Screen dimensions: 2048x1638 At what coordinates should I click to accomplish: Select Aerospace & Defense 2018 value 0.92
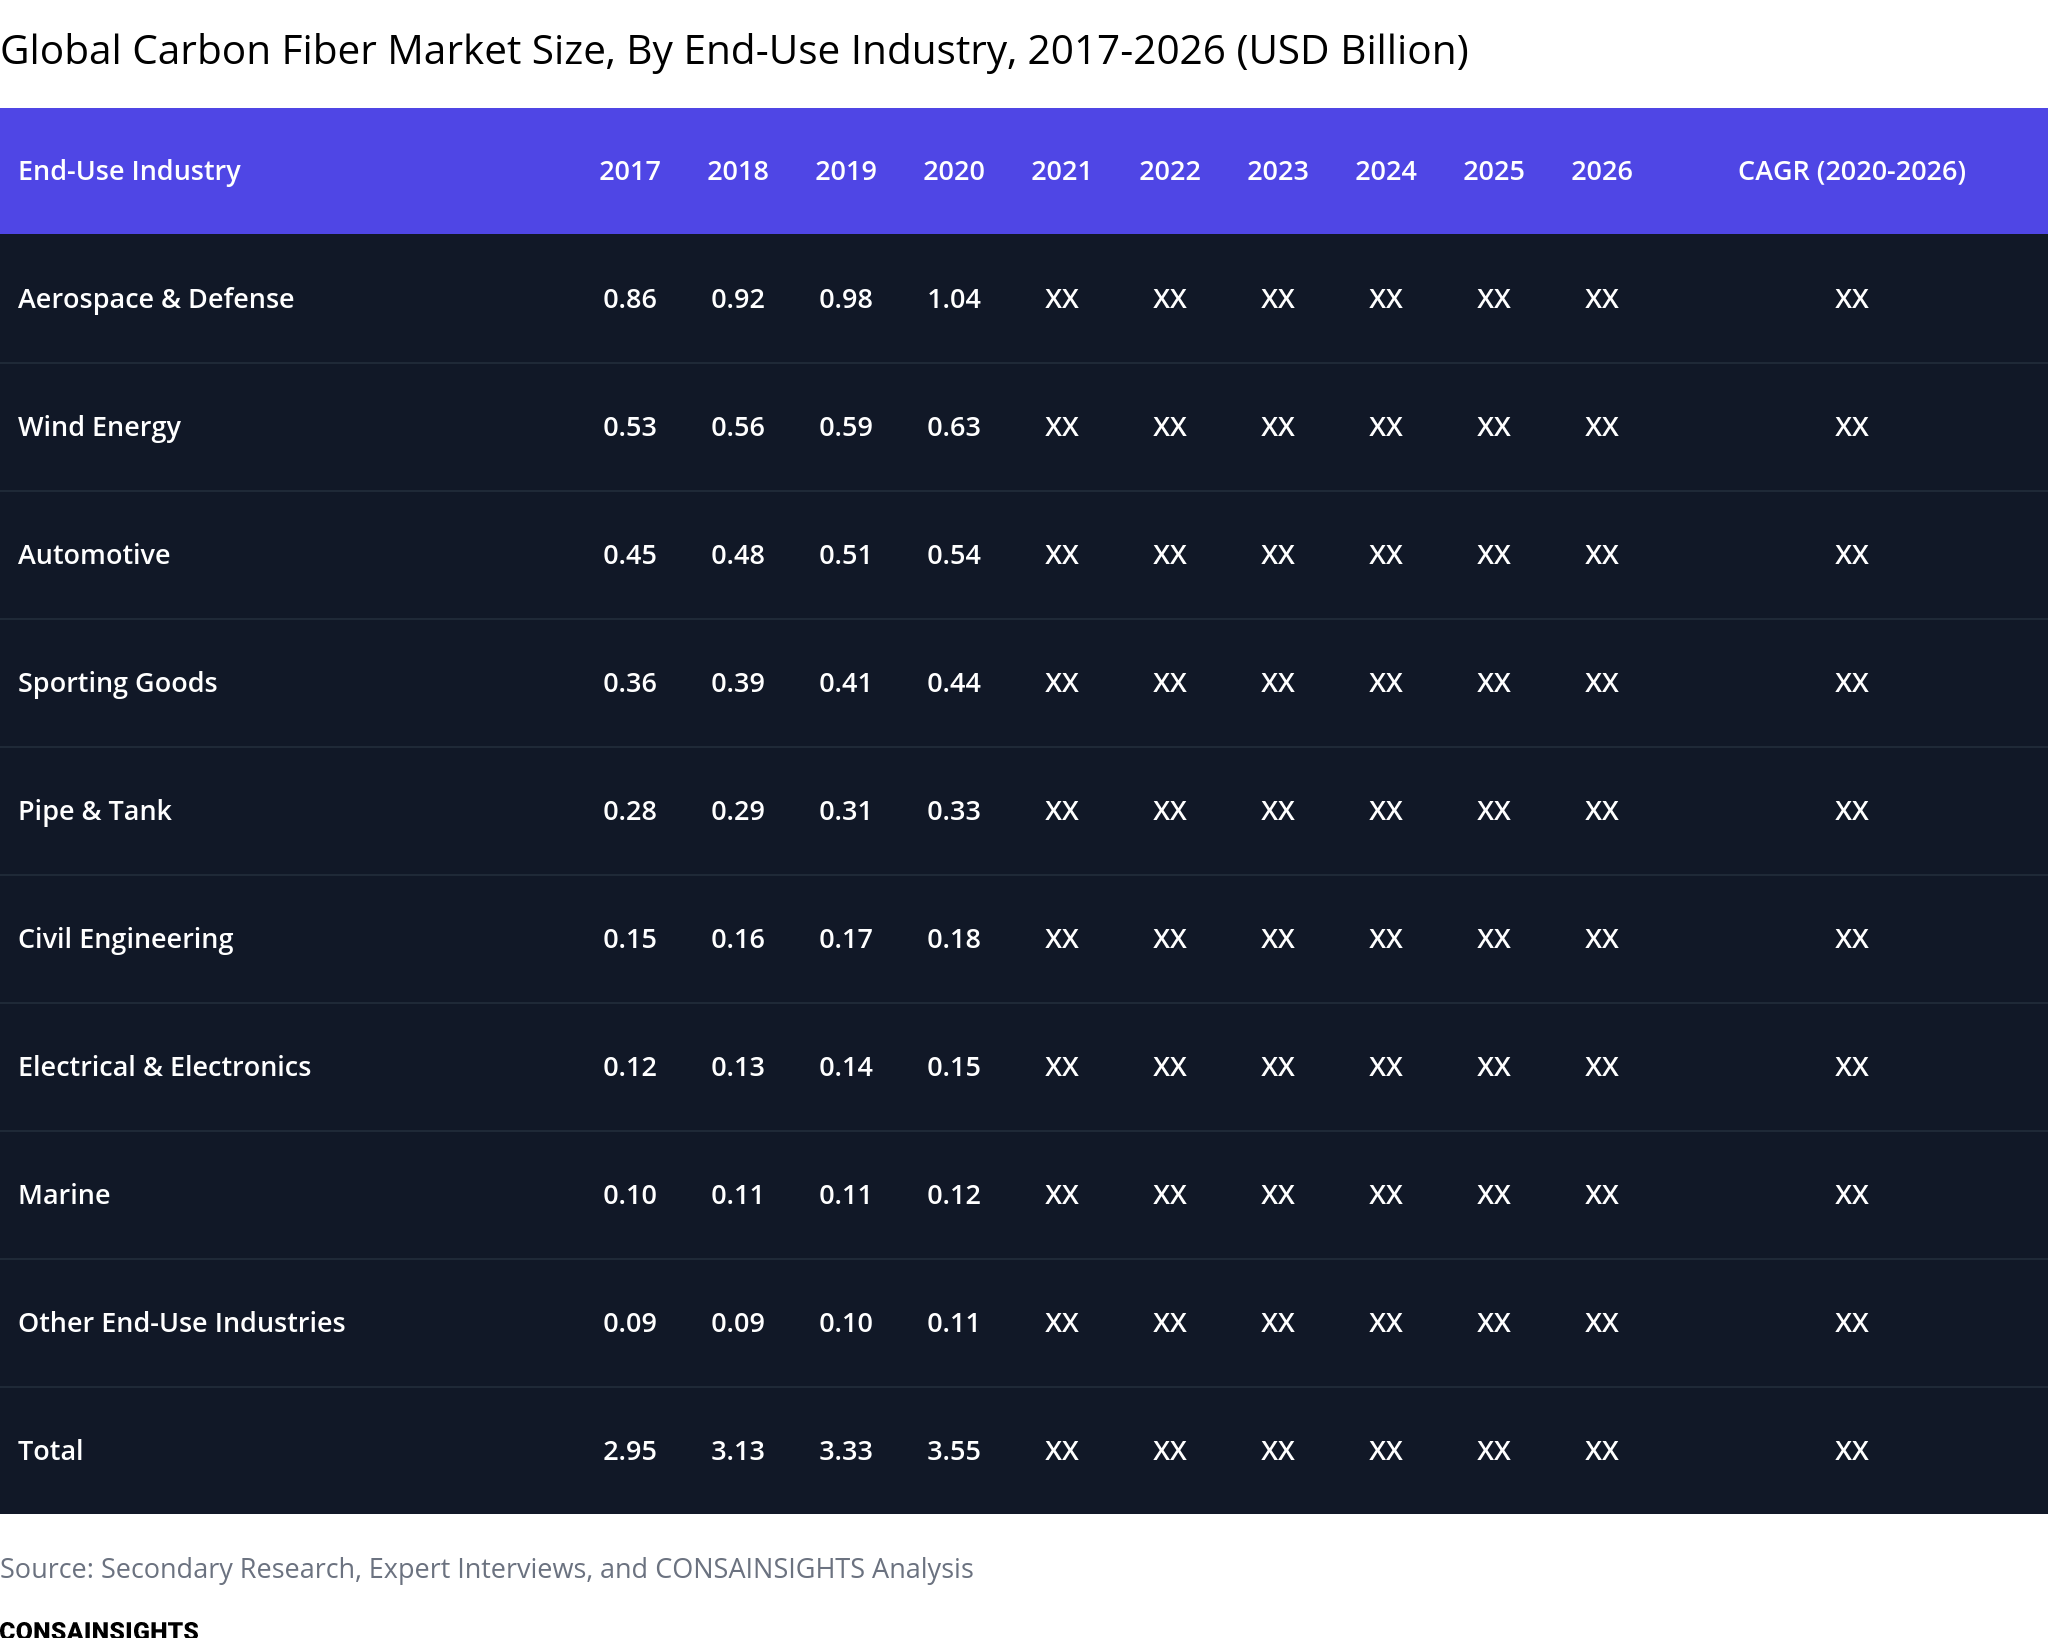[738, 299]
